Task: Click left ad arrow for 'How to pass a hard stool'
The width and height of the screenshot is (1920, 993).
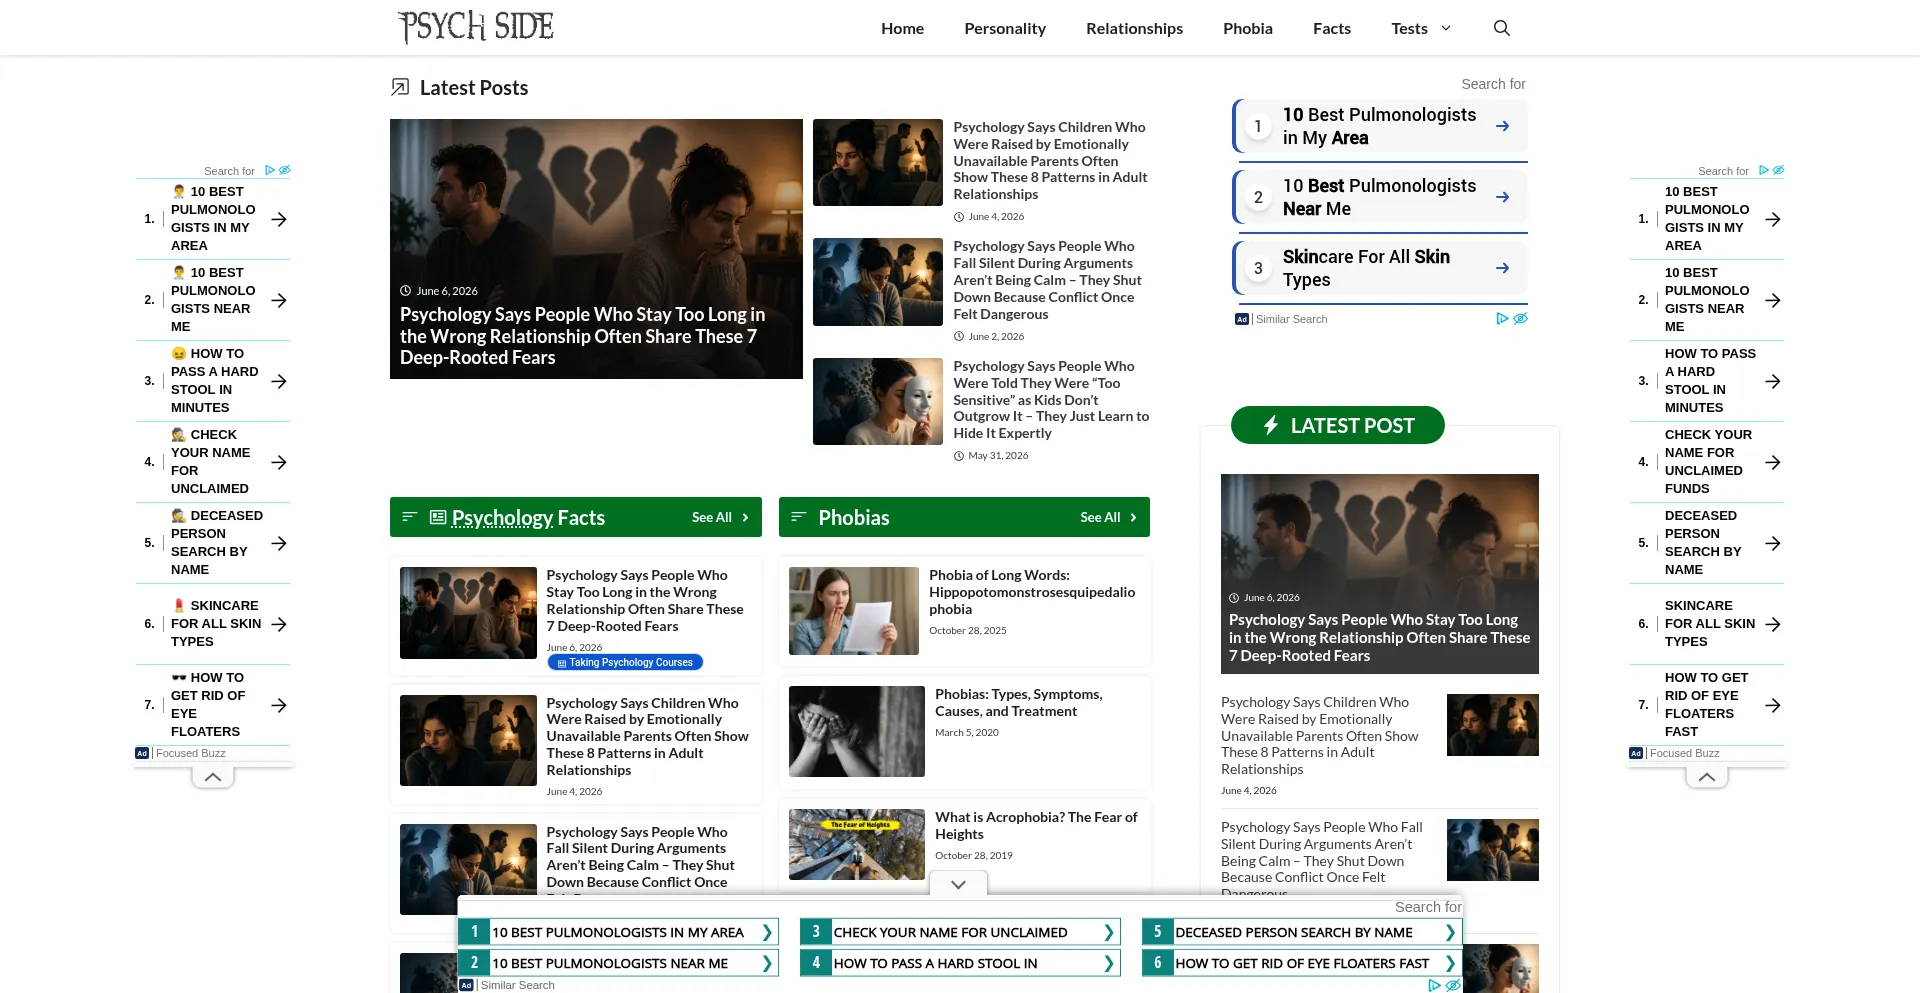Action: pos(279,381)
